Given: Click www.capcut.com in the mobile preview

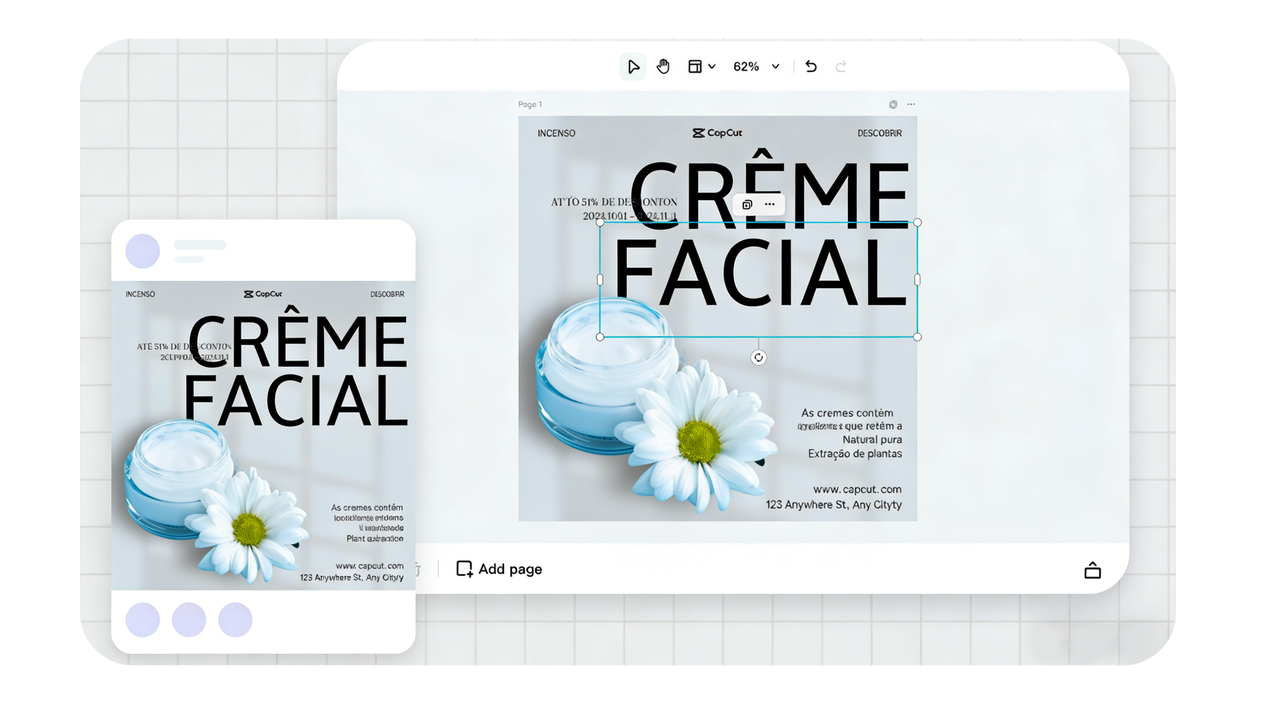Looking at the screenshot, I should click(x=368, y=566).
